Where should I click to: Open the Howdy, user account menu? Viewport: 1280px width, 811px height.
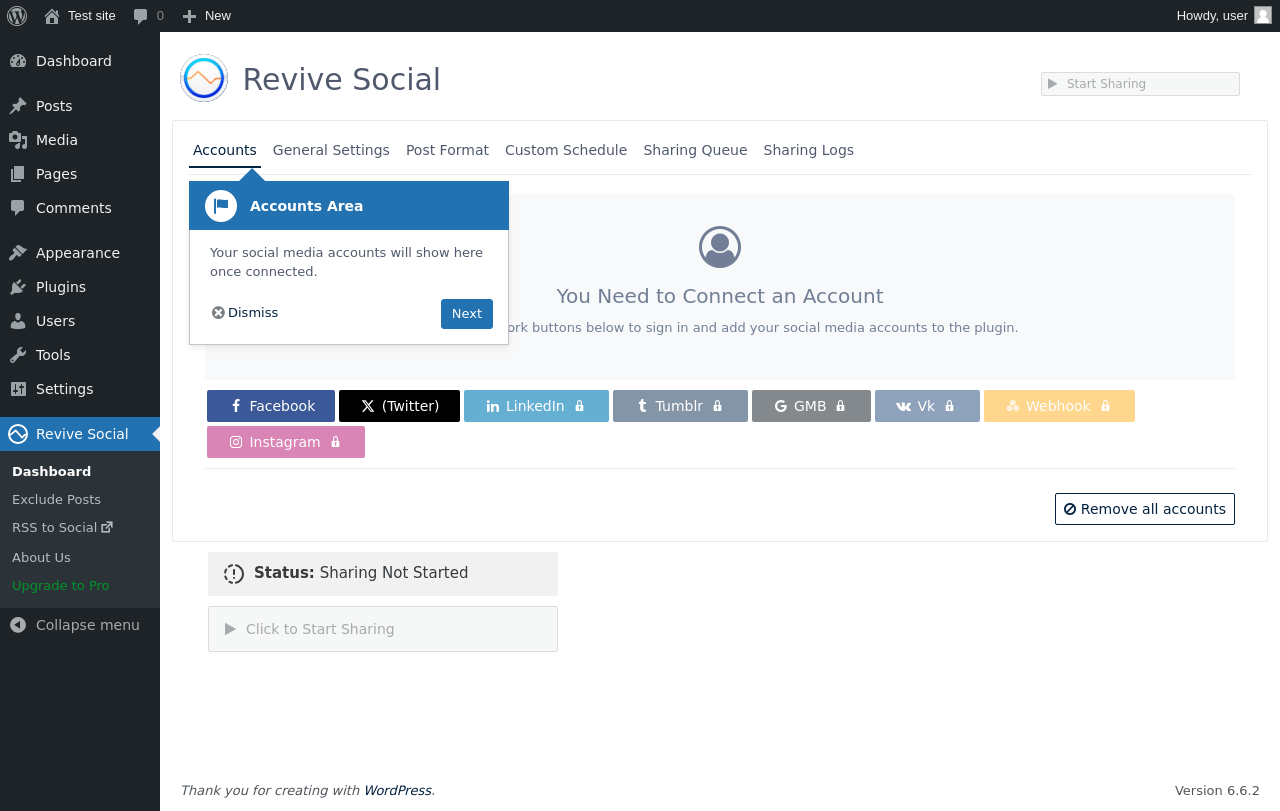[1211, 16]
